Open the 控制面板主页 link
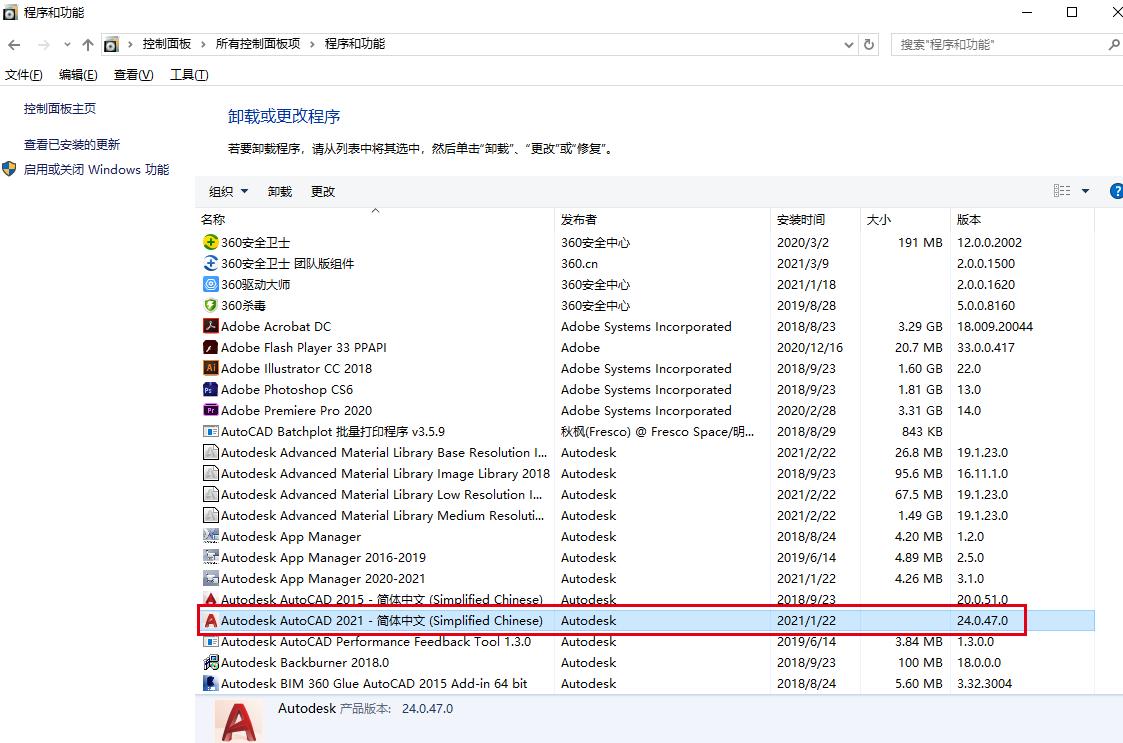The image size is (1123, 743). coord(59,108)
